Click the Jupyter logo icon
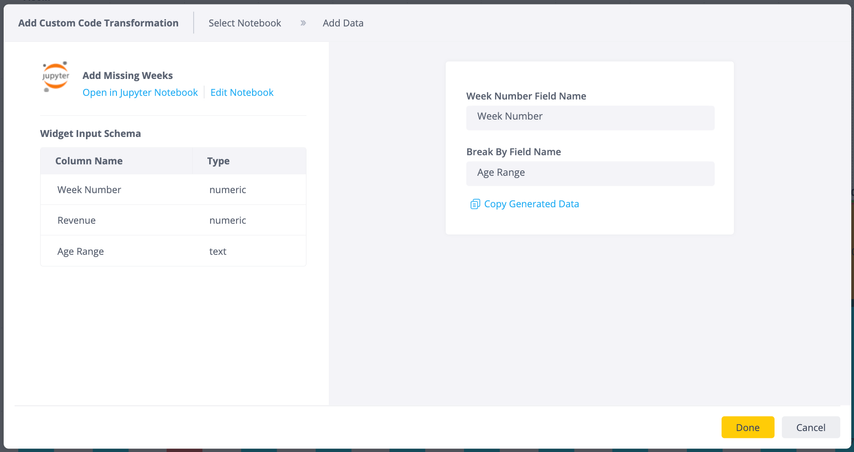 pyautogui.click(x=56, y=76)
